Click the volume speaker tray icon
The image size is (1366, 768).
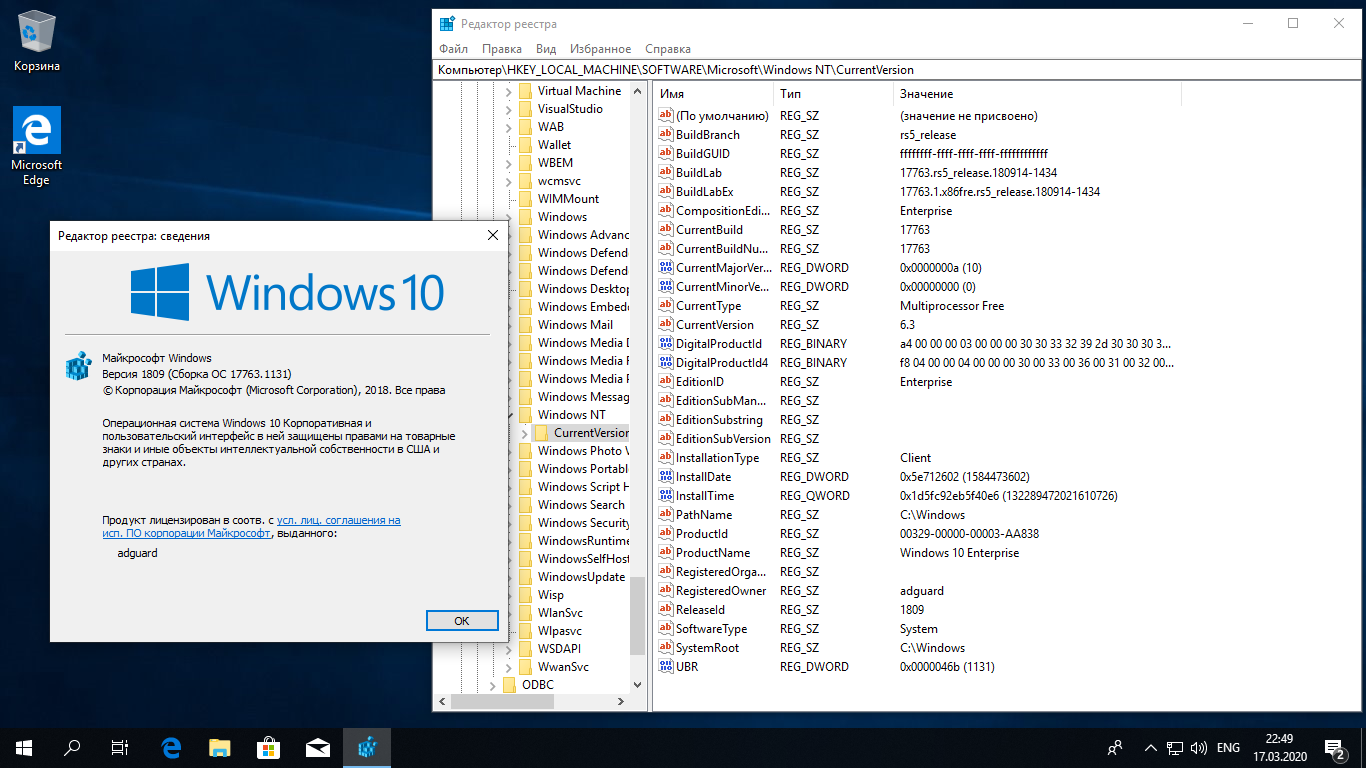[x=1197, y=747]
